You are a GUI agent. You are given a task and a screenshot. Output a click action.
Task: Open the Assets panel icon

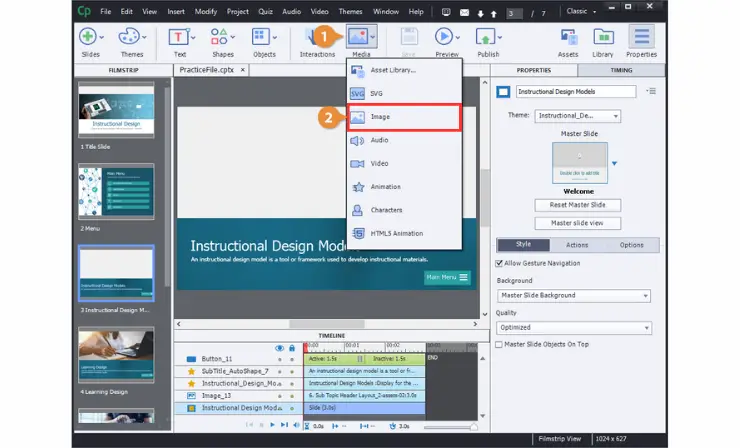click(568, 37)
